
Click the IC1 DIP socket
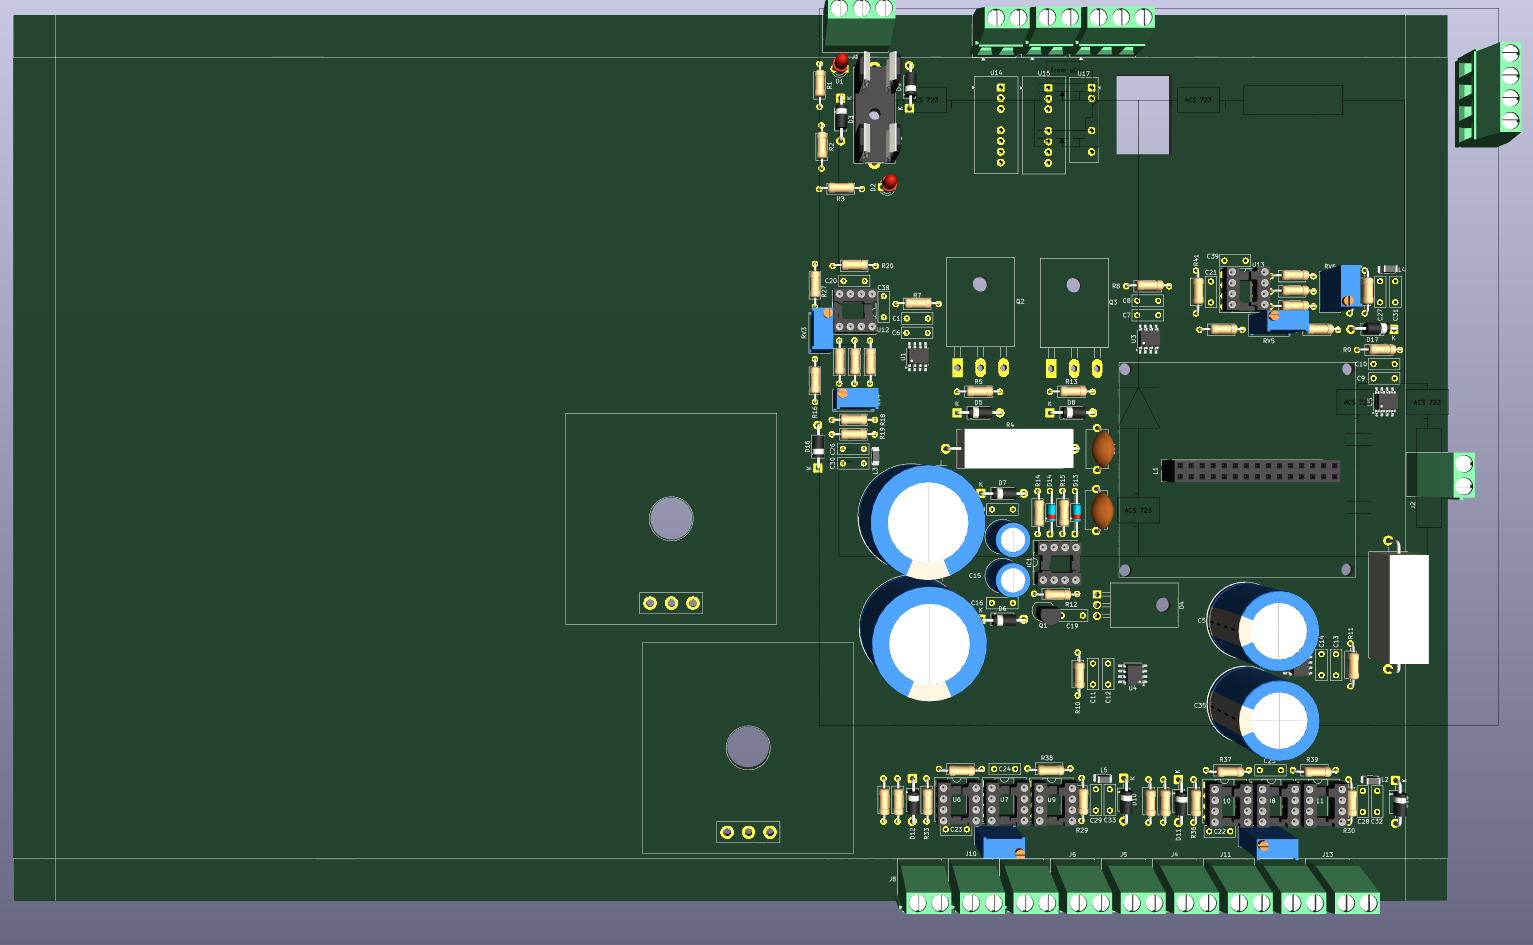1059,564
